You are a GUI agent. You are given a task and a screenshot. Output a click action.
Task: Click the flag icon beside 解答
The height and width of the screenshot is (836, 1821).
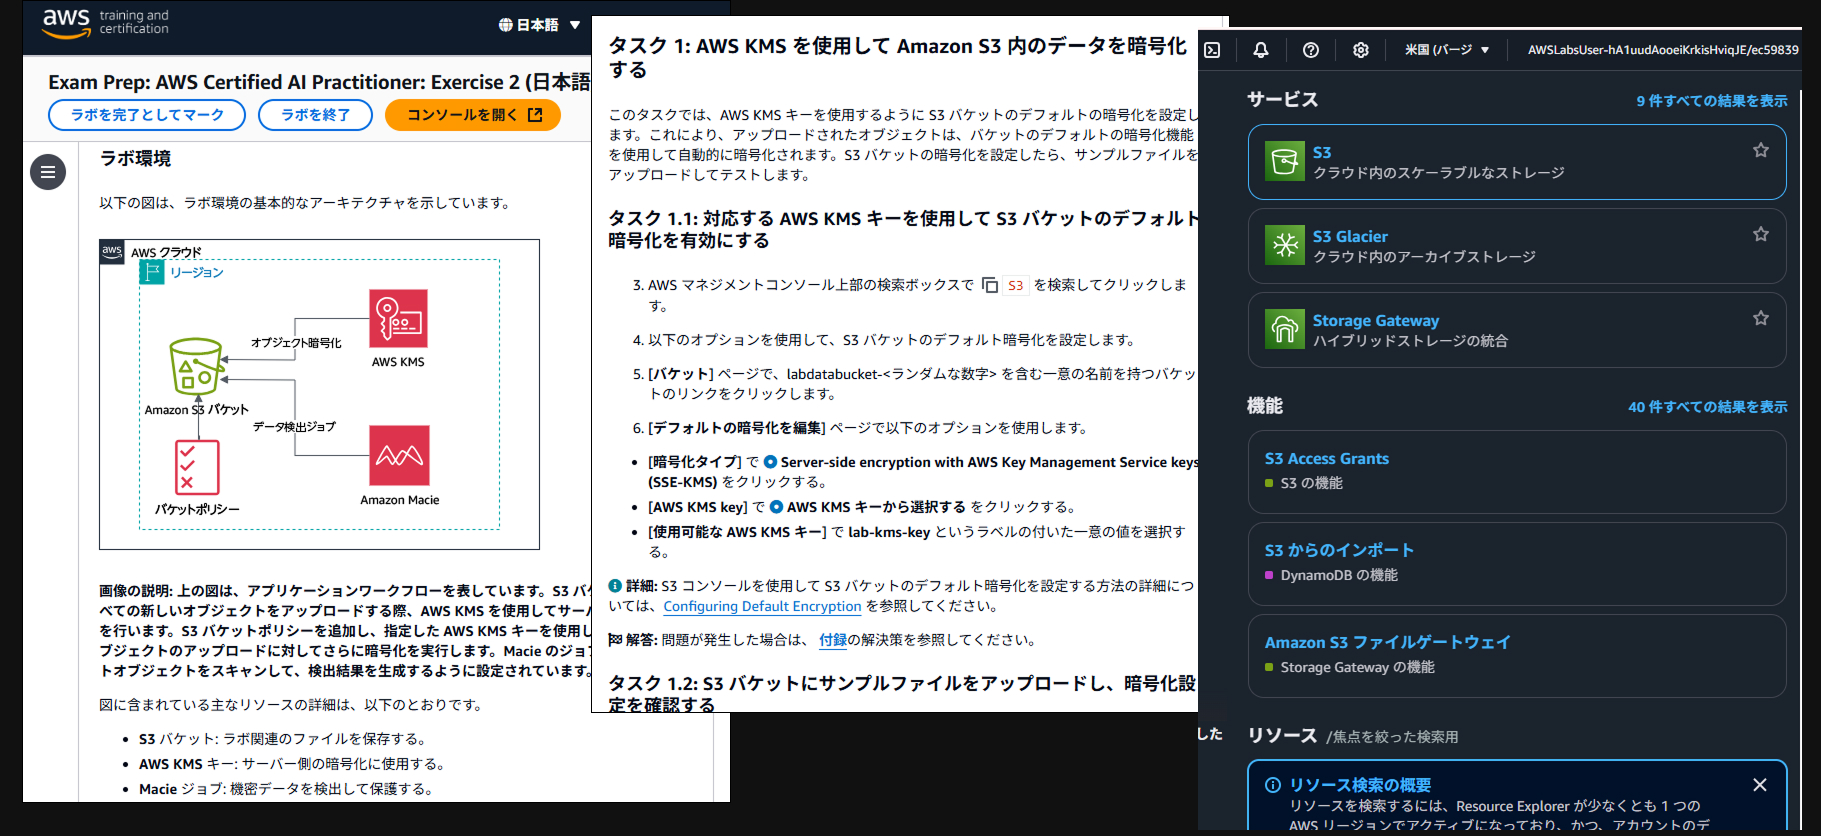pyautogui.click(x=615, y=640)
